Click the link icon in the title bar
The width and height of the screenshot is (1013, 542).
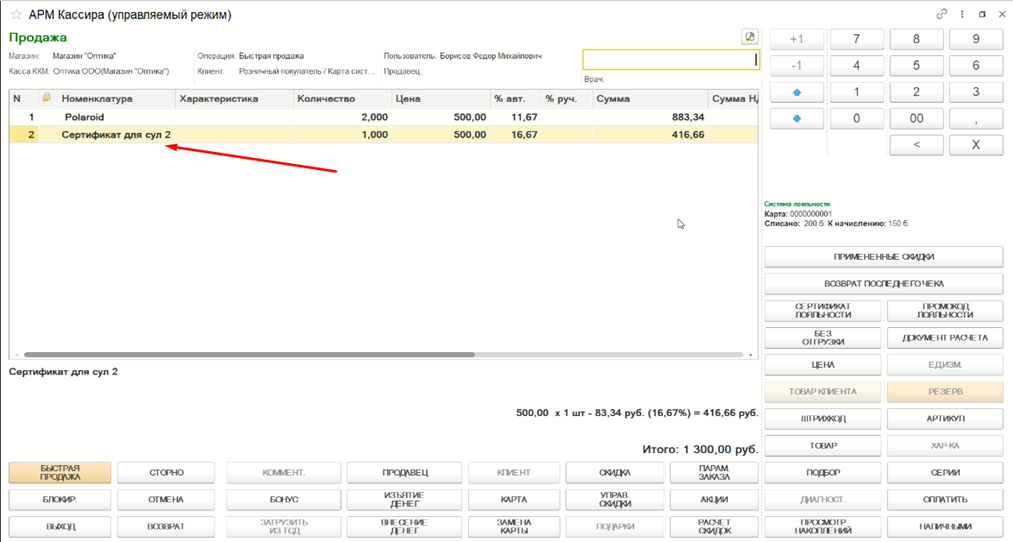(942, 14)
